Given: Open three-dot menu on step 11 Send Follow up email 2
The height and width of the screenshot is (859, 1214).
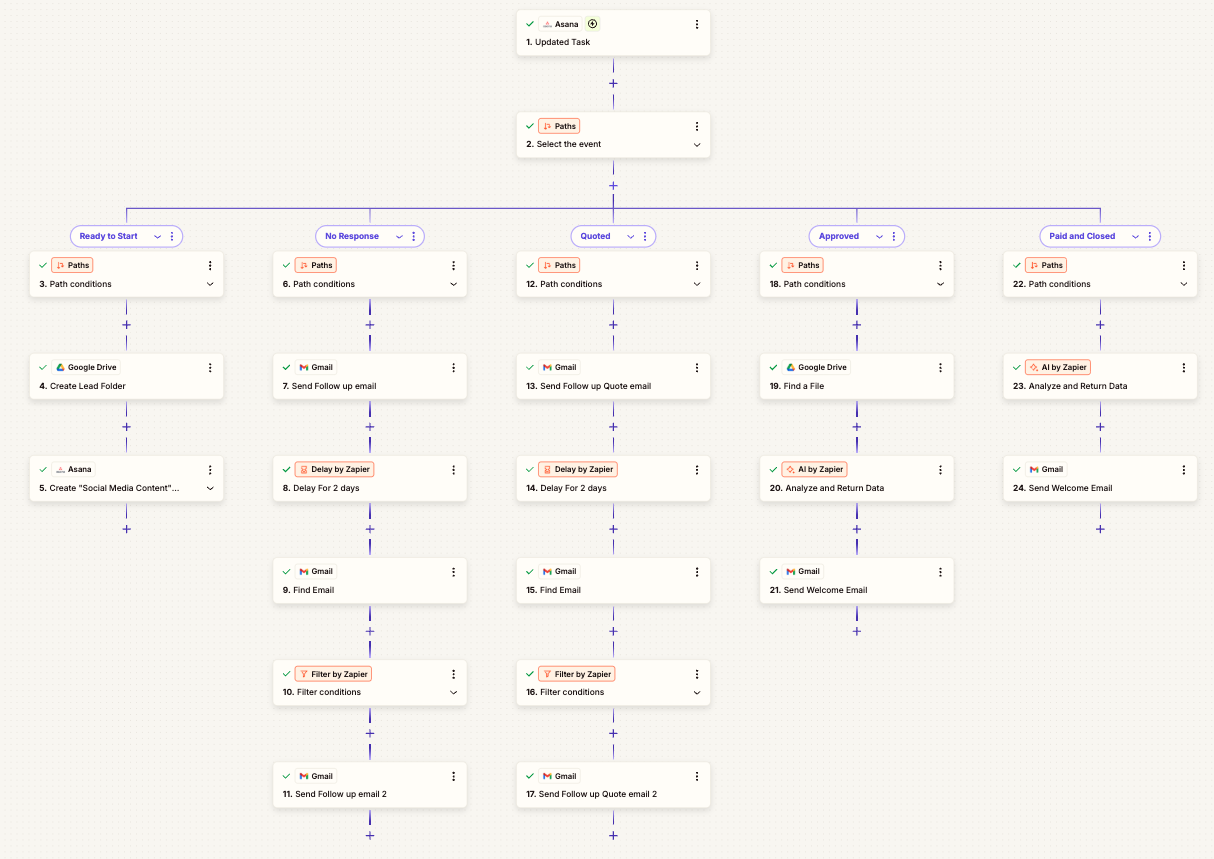Looking at the screenshot, I should pos(453,776).
